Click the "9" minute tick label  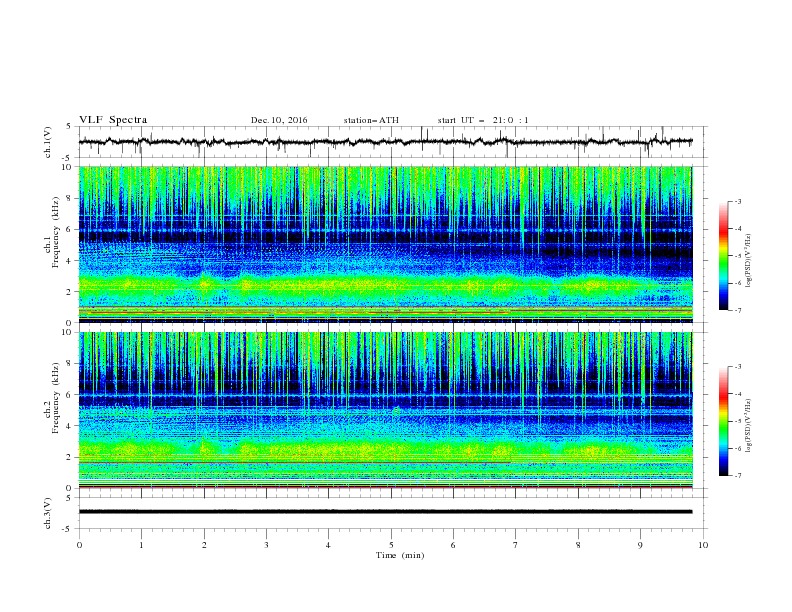tap(640, 545)
